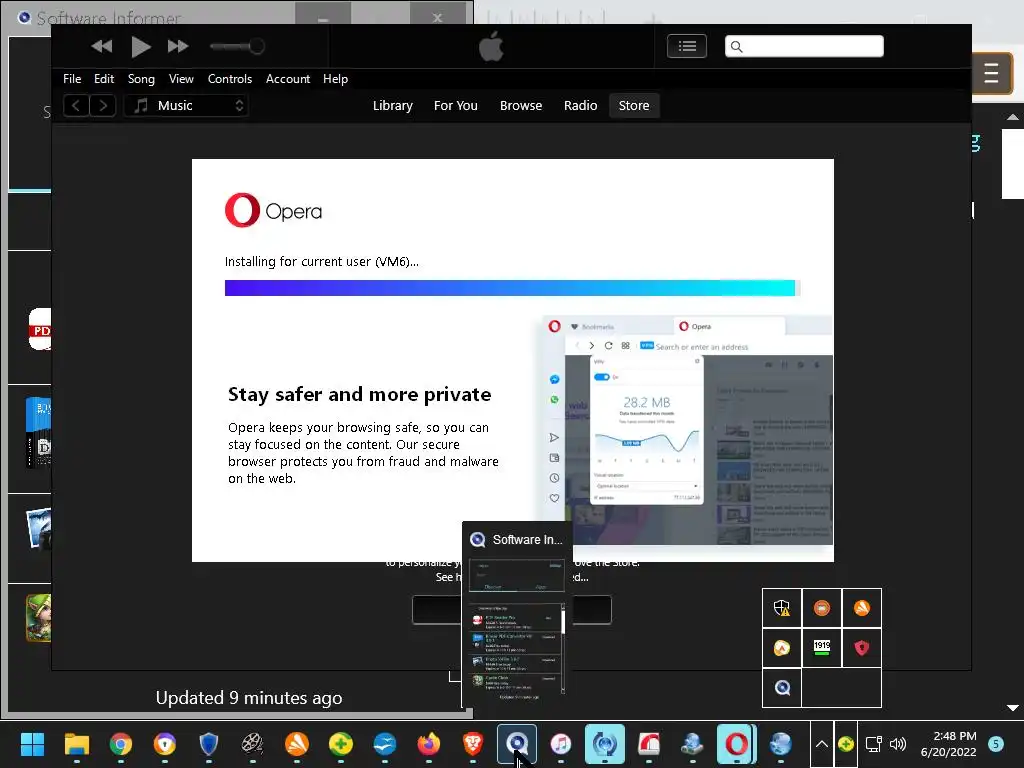Open the green plus icon on the taskbar

click(x=341, y=744)
